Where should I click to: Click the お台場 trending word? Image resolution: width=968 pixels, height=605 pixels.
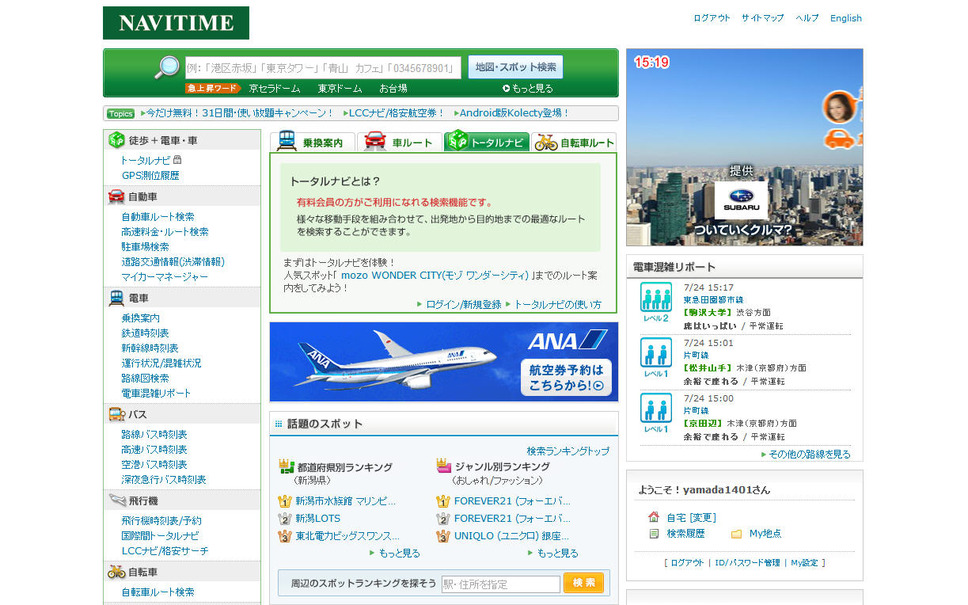tap(393, 88)
